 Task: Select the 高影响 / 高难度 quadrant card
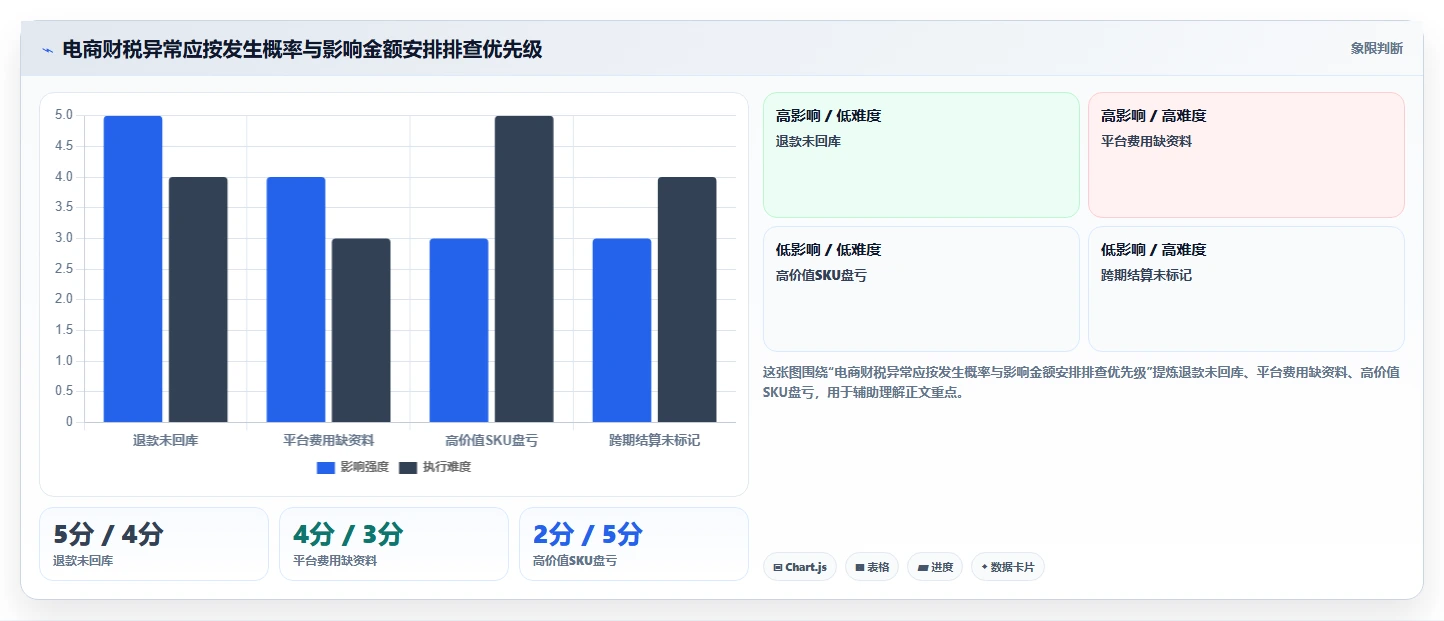[1246, 155]
